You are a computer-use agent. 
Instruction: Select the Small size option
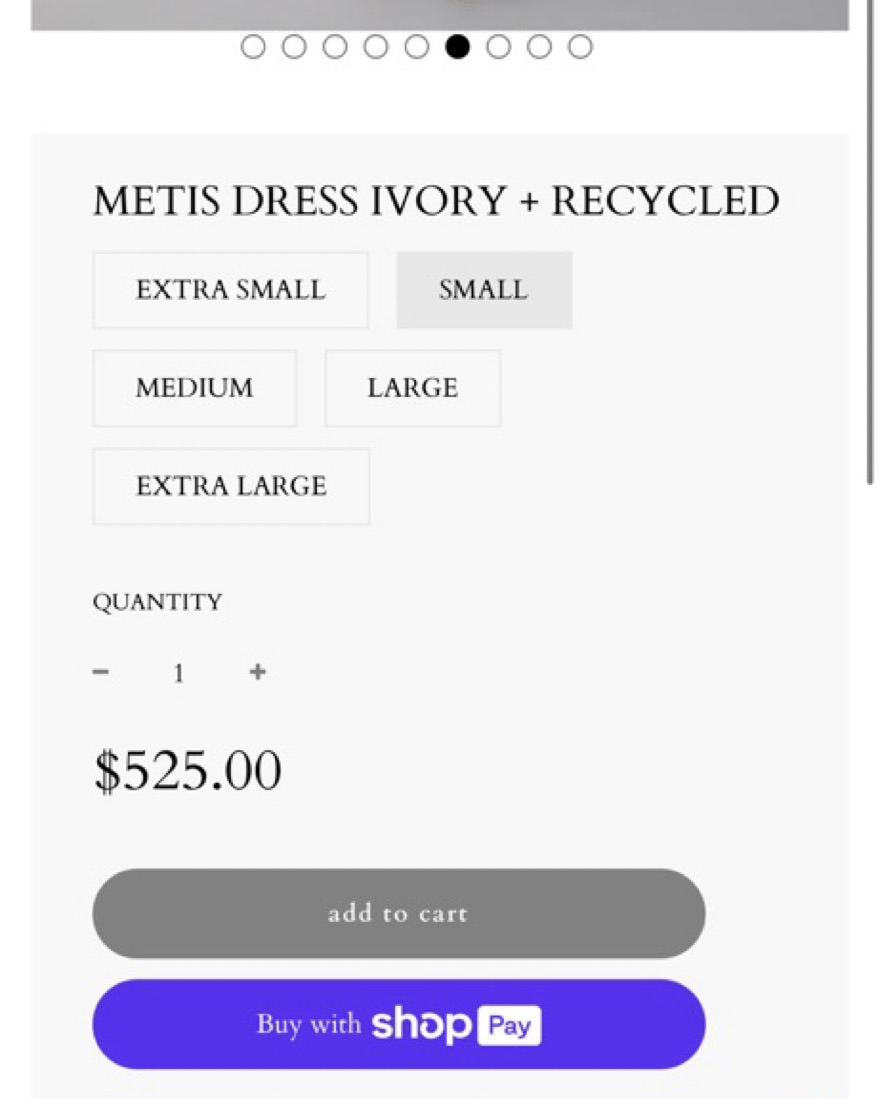click(484, 290)
